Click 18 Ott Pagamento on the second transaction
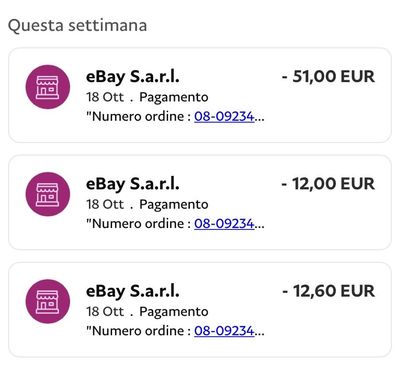 pyautogui.click(x=147, y=204)
